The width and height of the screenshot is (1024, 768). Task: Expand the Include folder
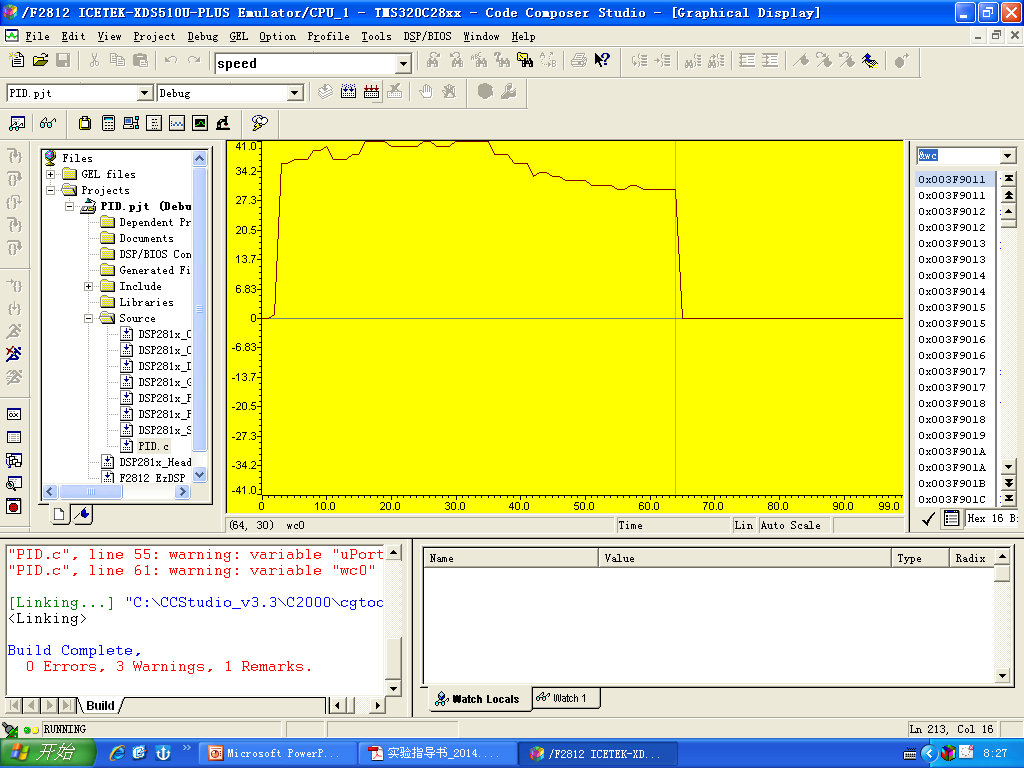(88, 286)
